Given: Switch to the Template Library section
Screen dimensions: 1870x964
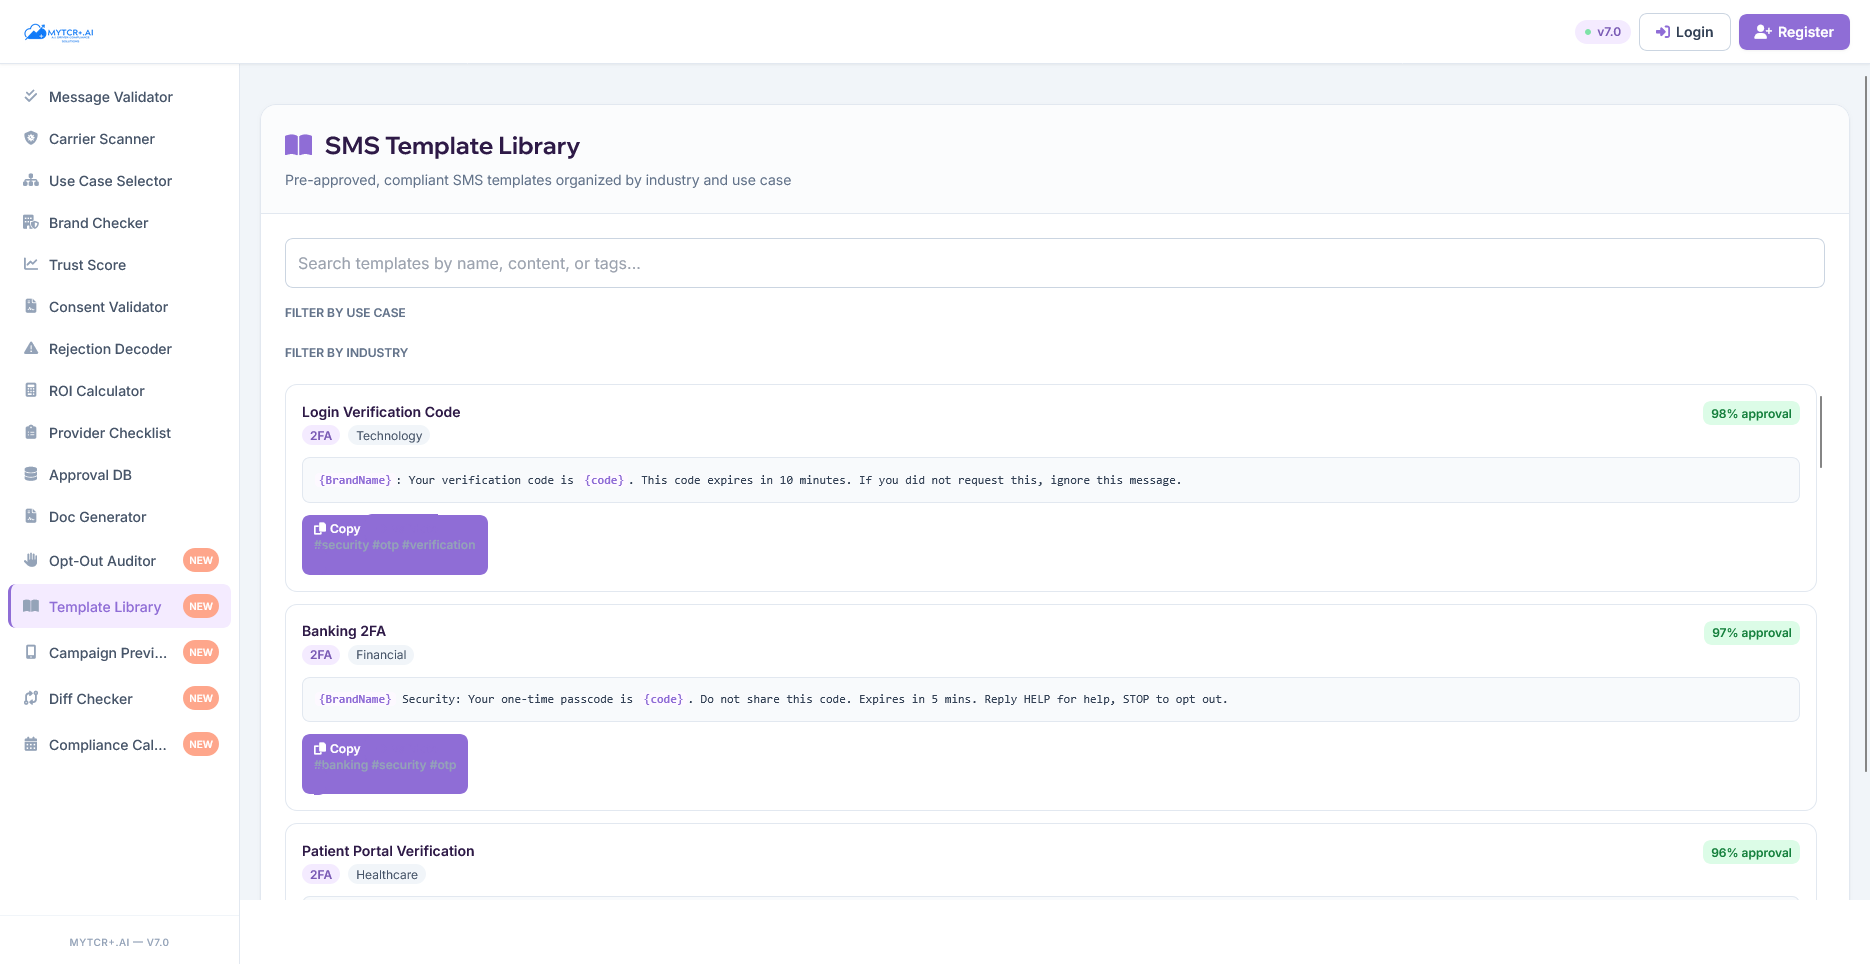Looking at the screenshot, I should click(x=104, y=606).
